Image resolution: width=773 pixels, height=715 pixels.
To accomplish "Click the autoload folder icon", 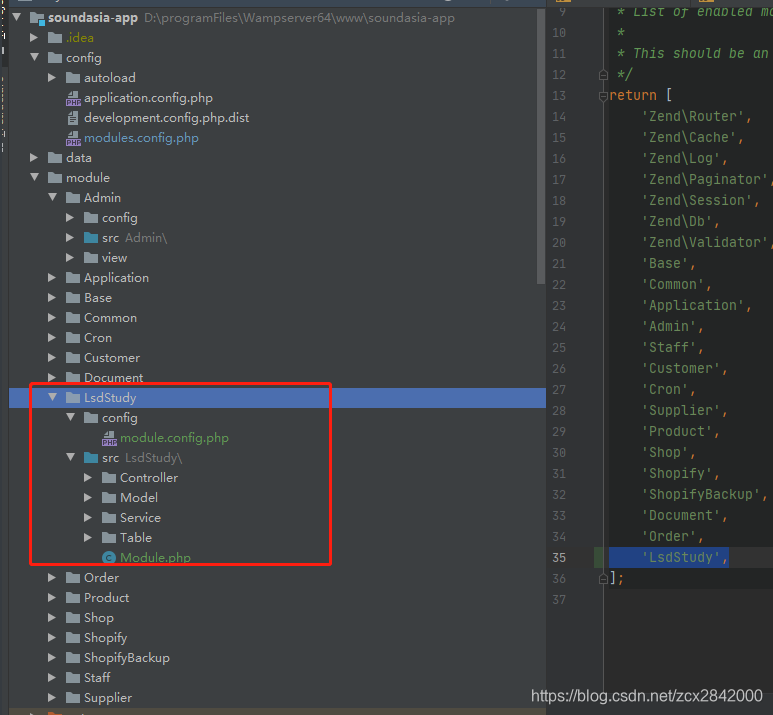I will 73,77.
